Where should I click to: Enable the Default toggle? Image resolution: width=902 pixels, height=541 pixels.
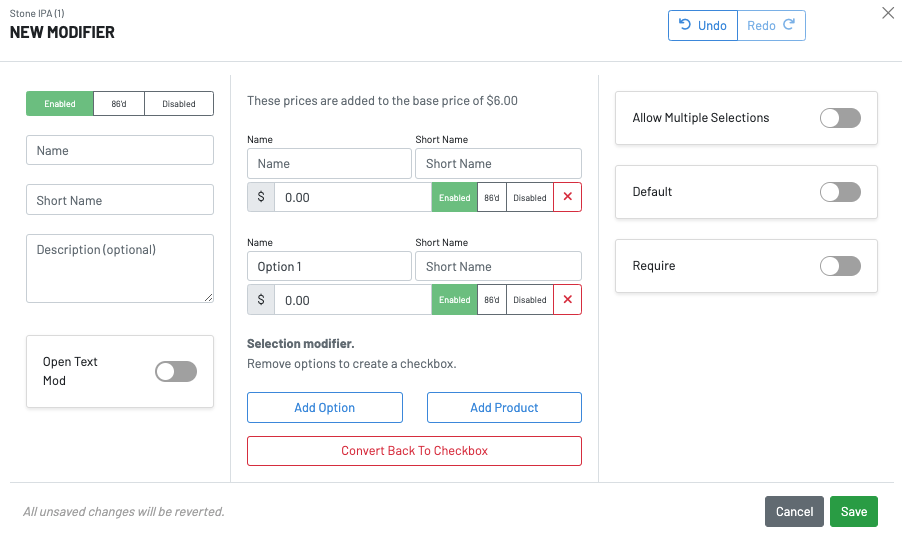[x=840, y=192]
